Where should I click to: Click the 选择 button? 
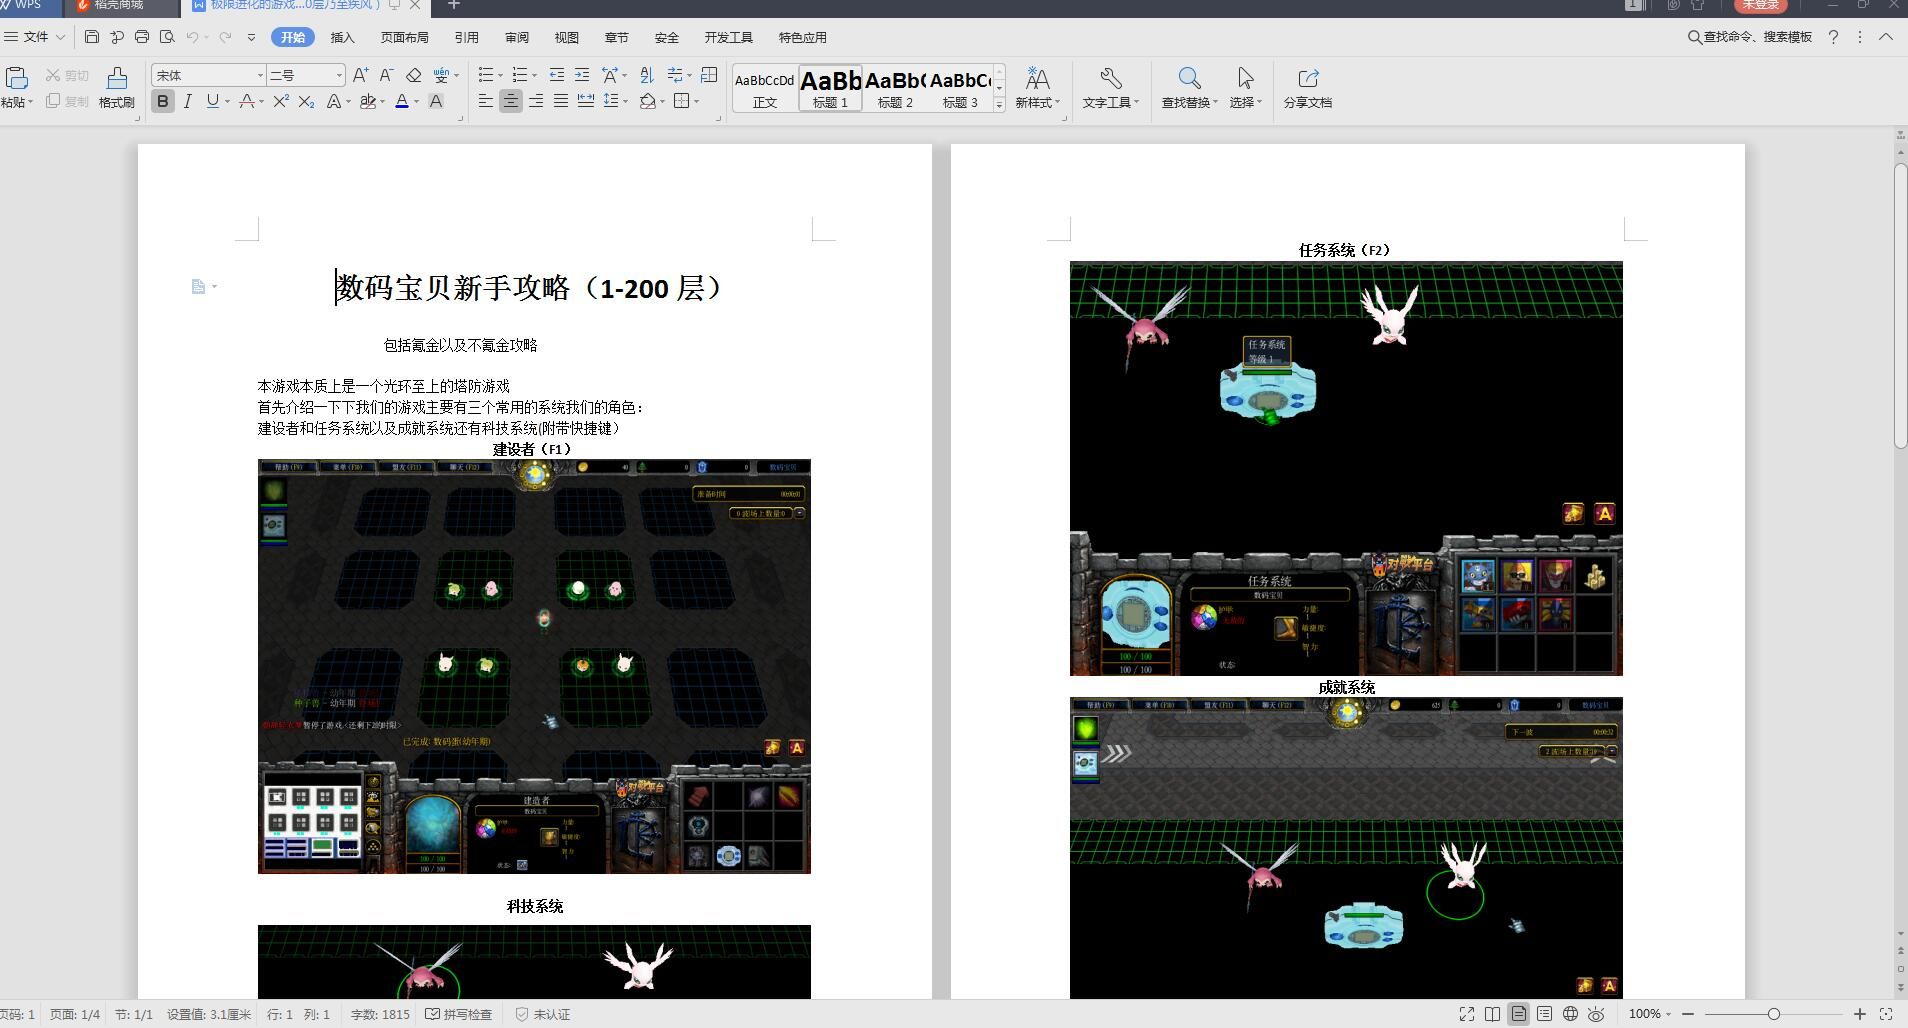(1245, 88)
